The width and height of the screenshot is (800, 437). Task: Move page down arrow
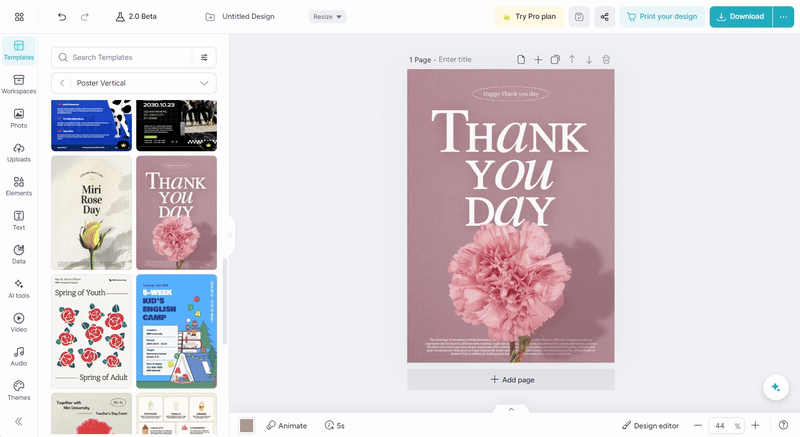pyautogui.click(x=589, y=60)
